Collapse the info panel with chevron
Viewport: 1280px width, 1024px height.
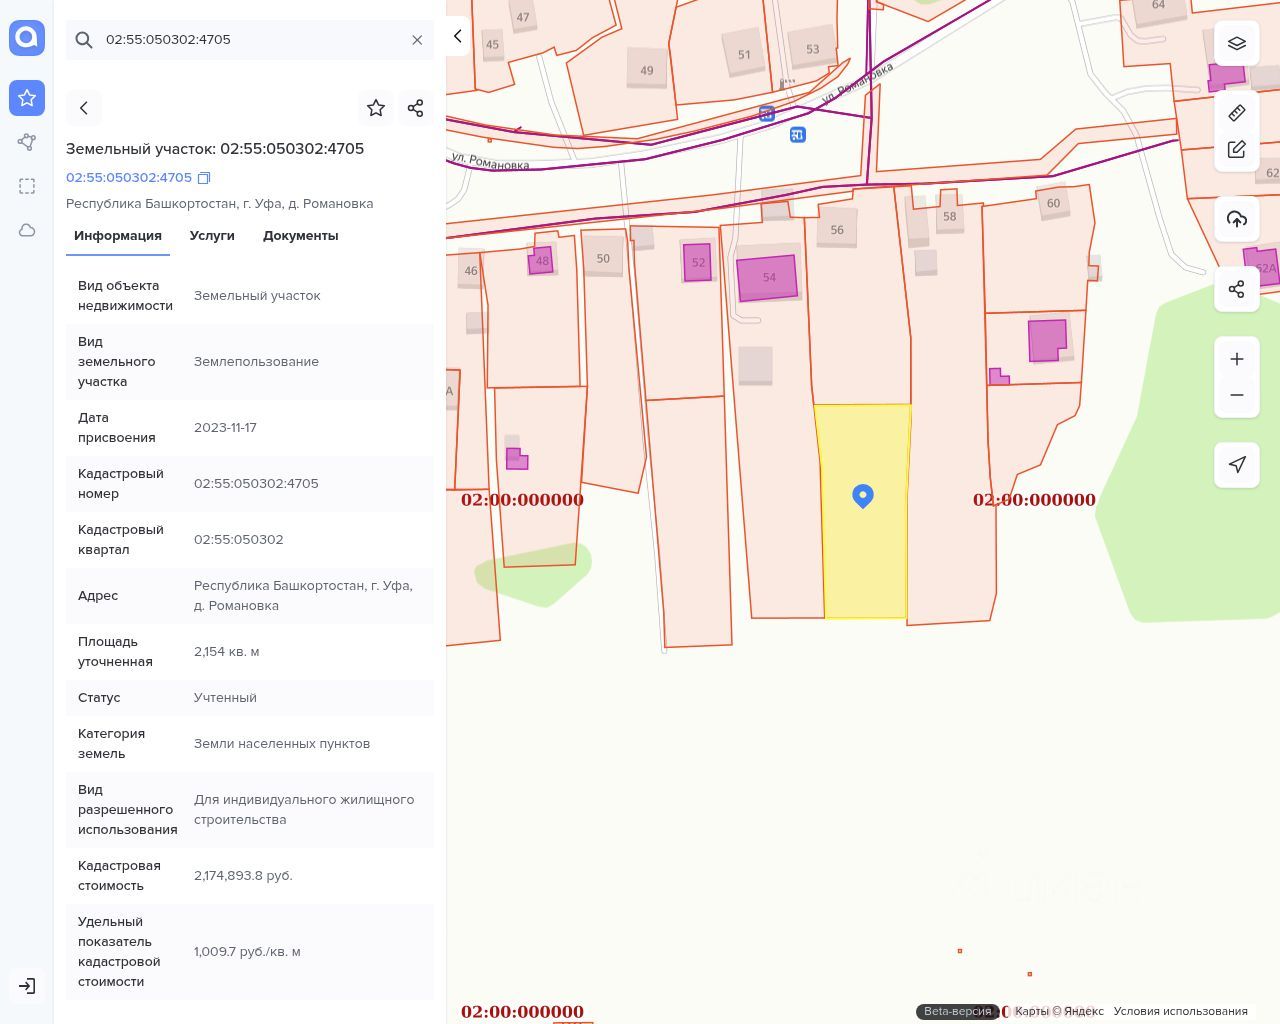(457, 36)
